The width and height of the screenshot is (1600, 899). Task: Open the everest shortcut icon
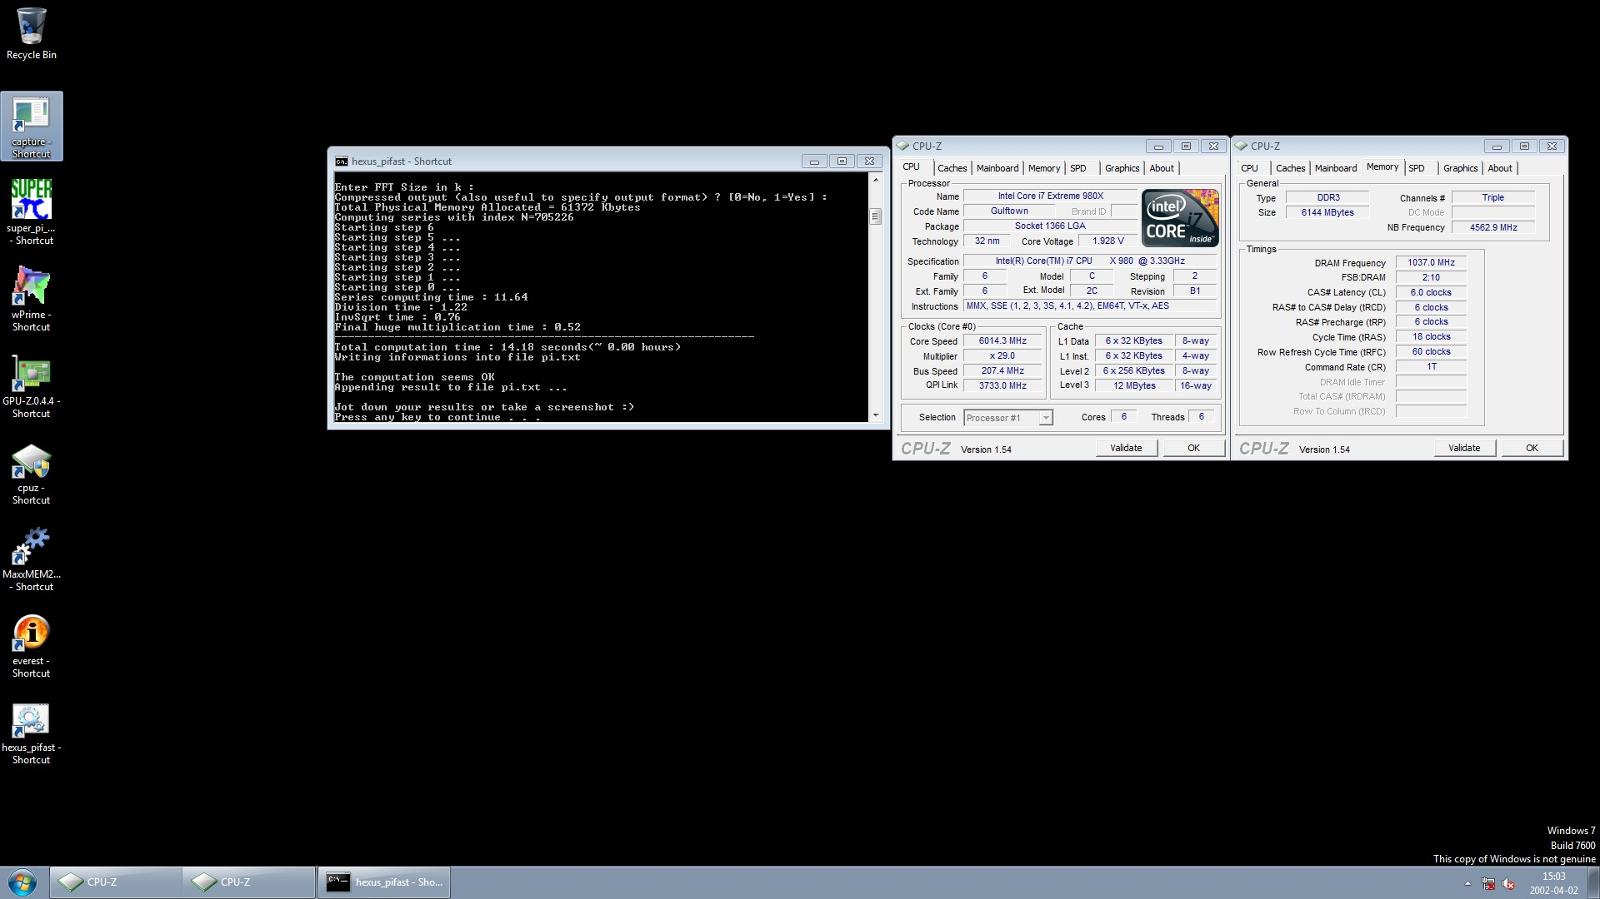[31, 645]
